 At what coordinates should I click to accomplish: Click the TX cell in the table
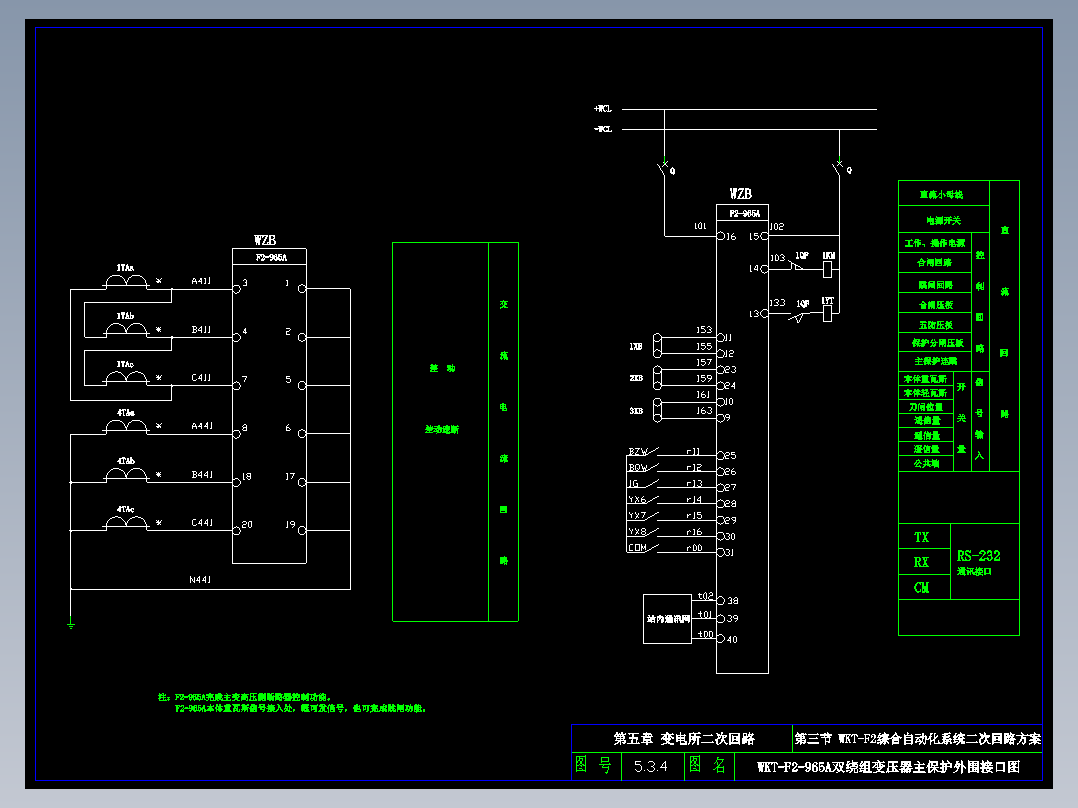pos(924,536)
